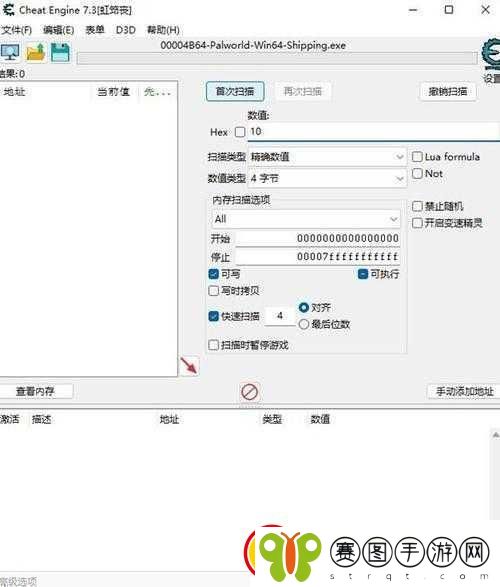
Task: Copy selected addresses using the red arrow
Action: point(189,365)
